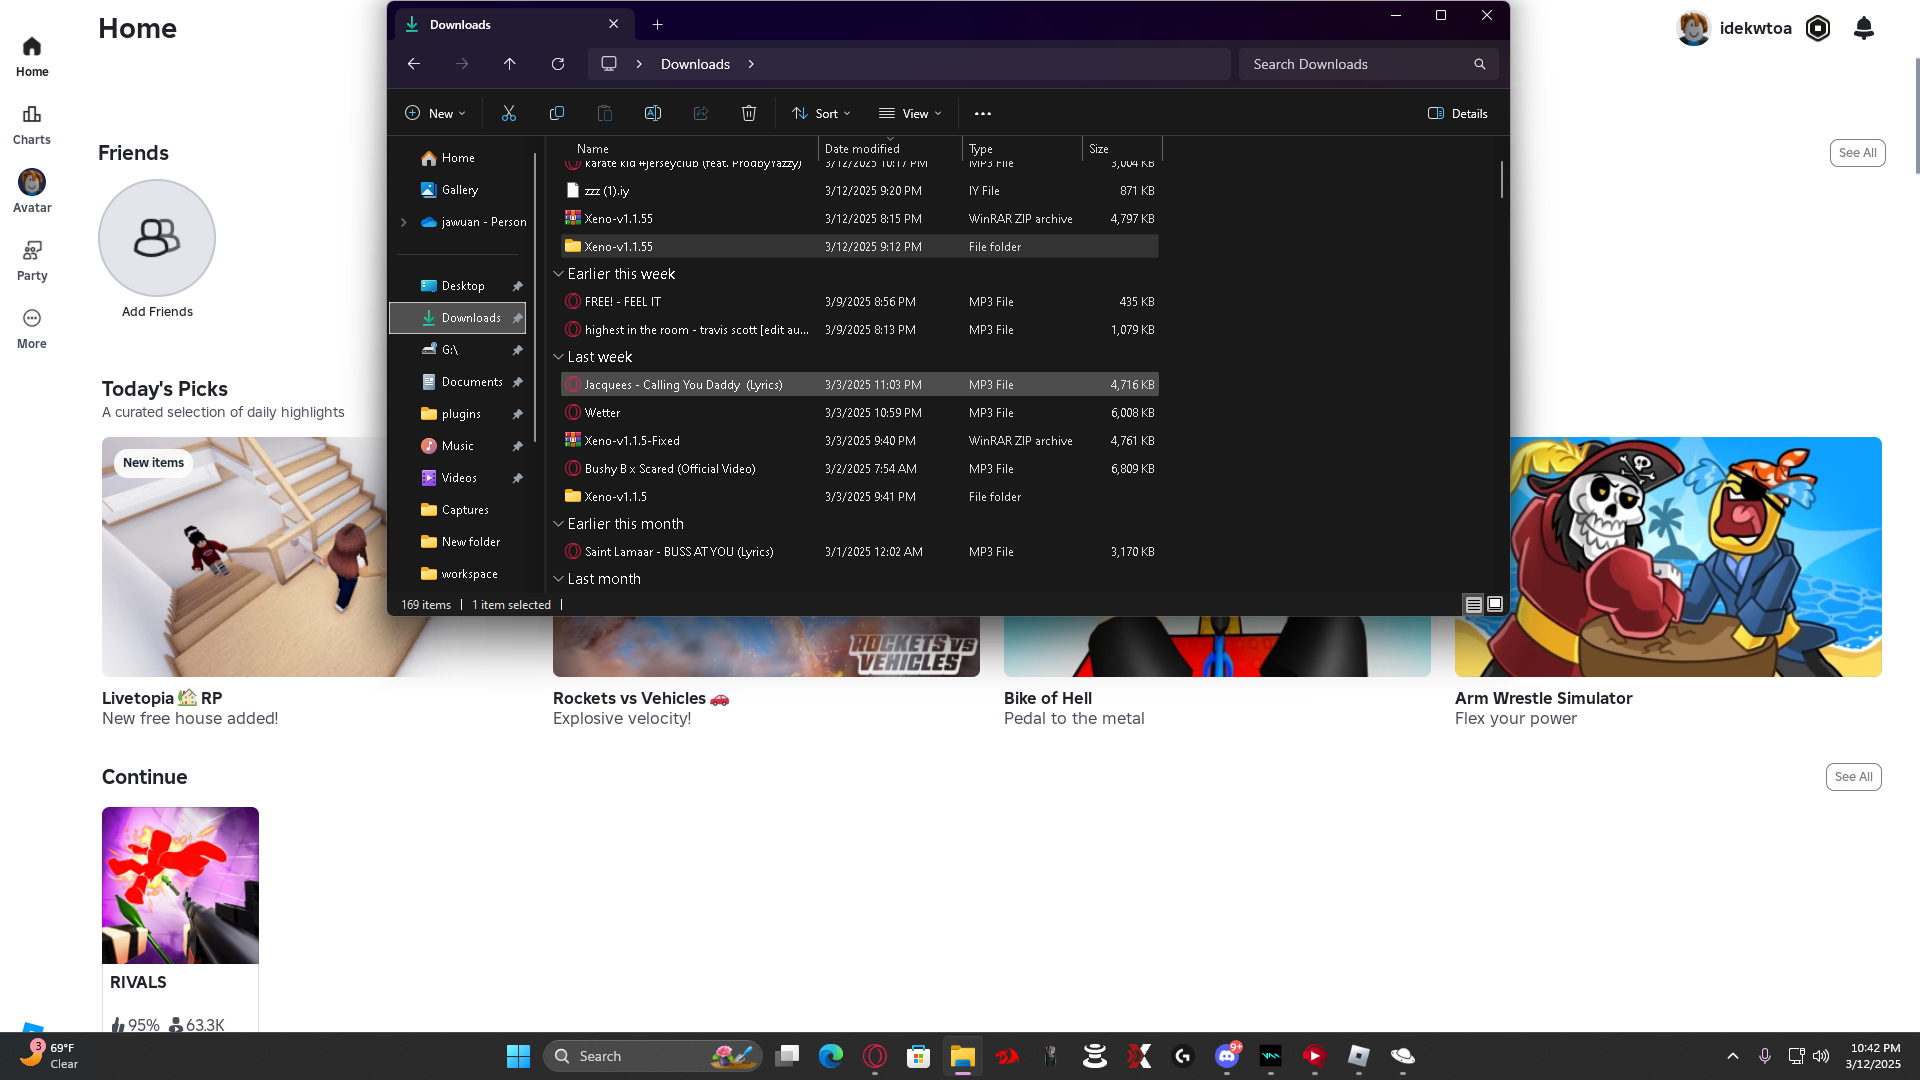
Task: Click the Windows Start button
Action: 518,1056
